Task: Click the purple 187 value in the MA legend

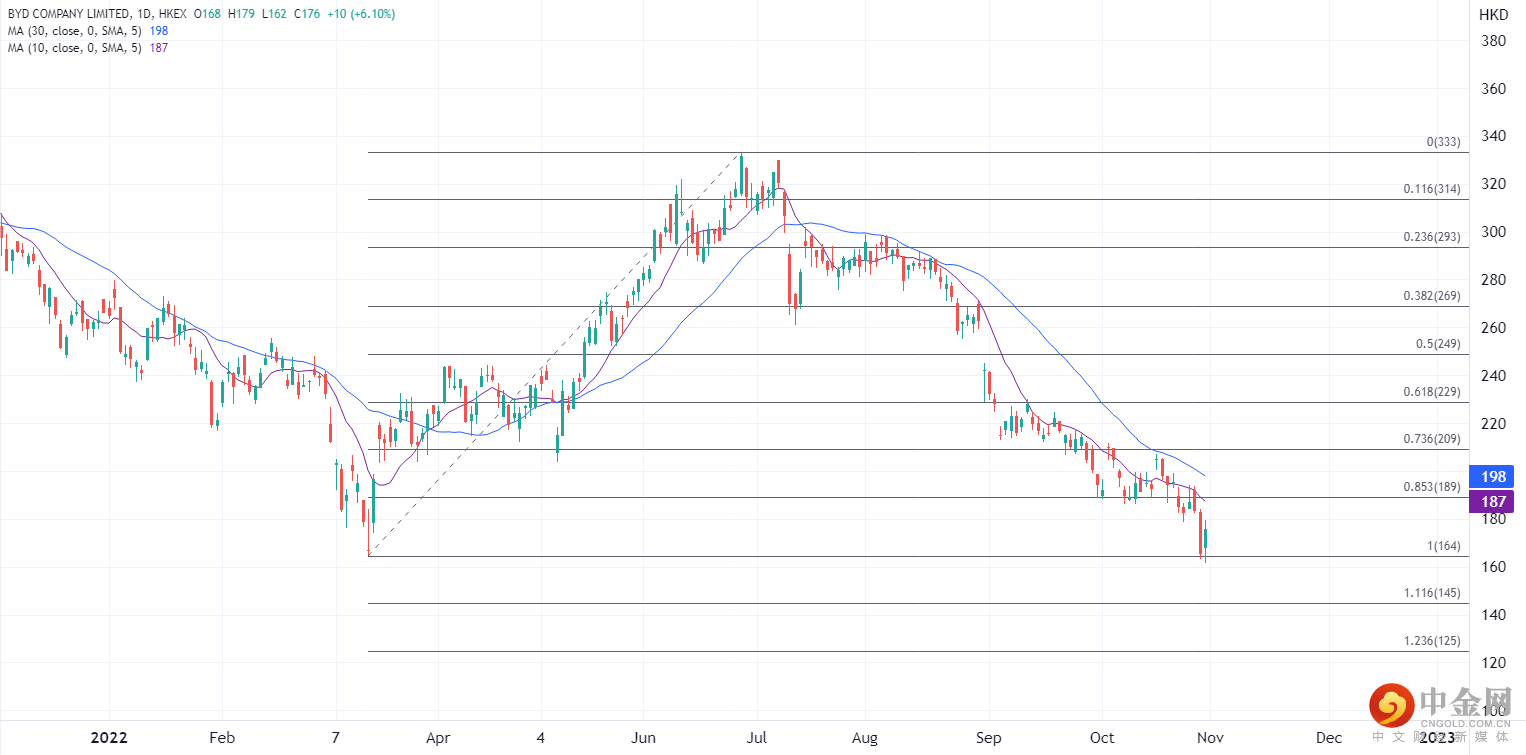Action: 158,48
